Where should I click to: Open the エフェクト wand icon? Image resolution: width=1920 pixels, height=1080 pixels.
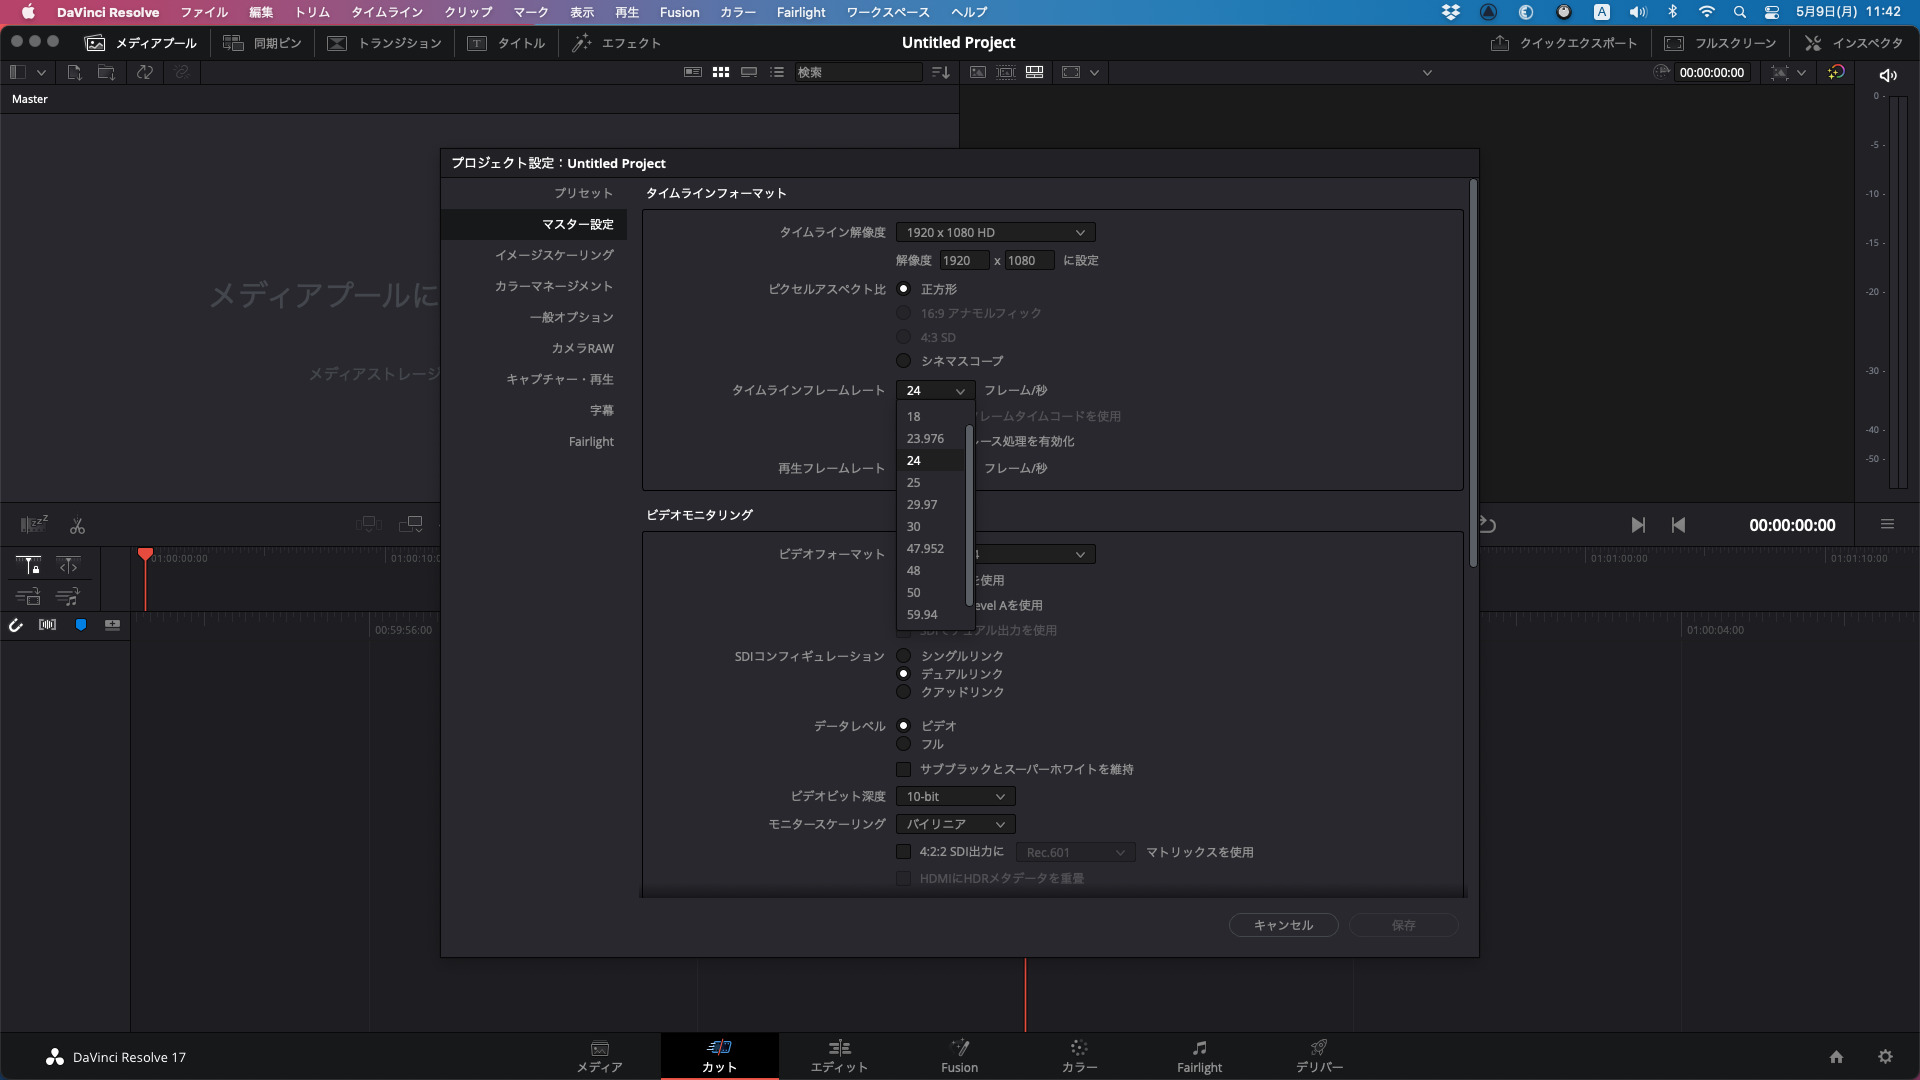point(581,43)
